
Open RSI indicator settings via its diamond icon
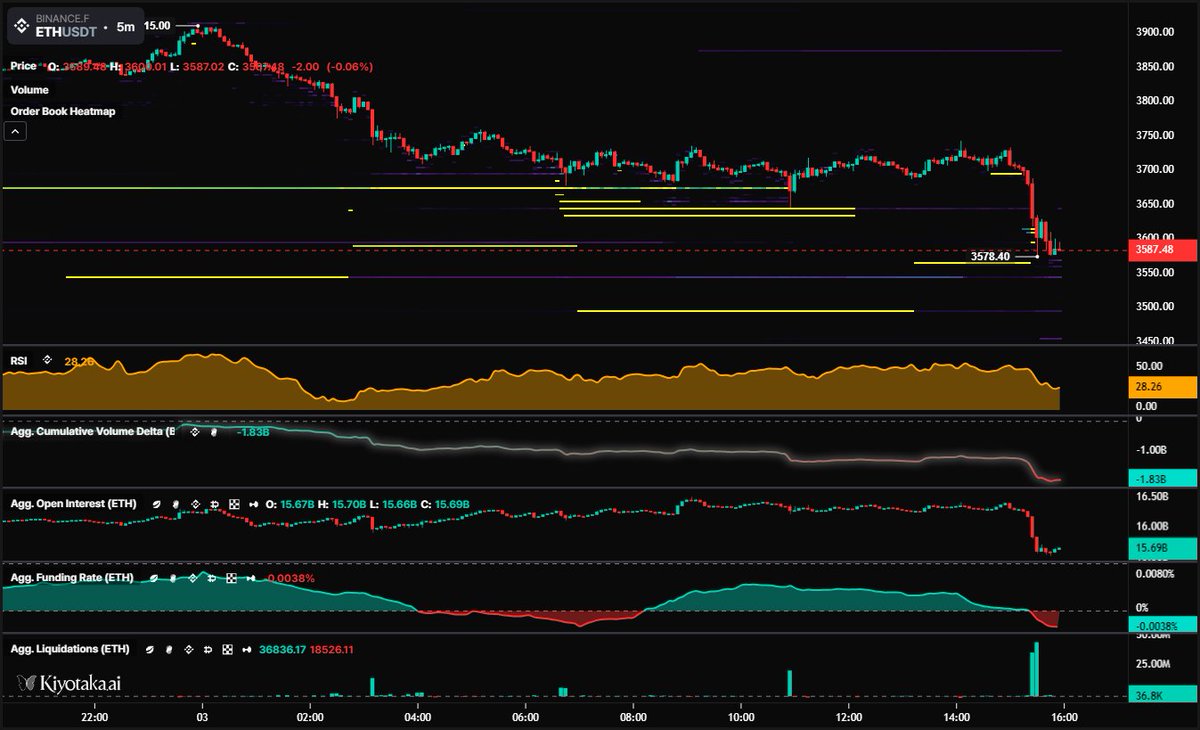coord(46,360)
